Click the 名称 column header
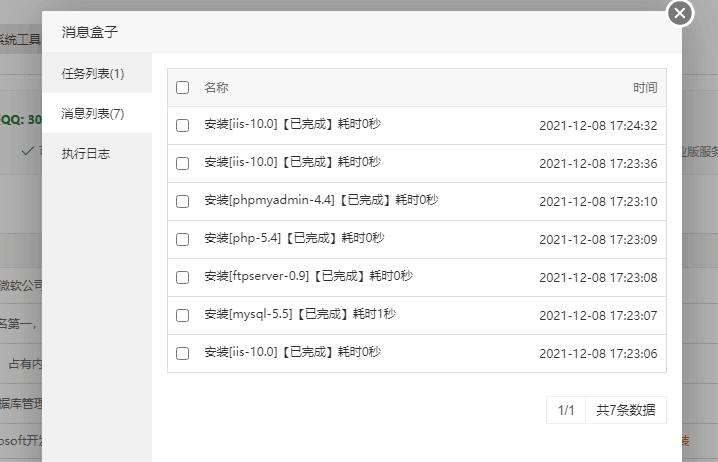 pos(216,87)
